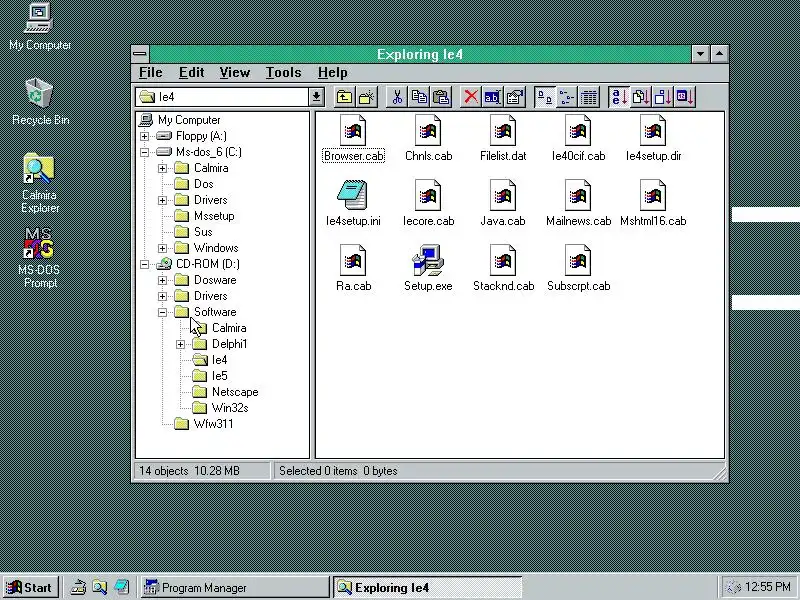
Task: Select the Ie5 folder in tree
Action: pyautogui.click(x=210, y=376)
